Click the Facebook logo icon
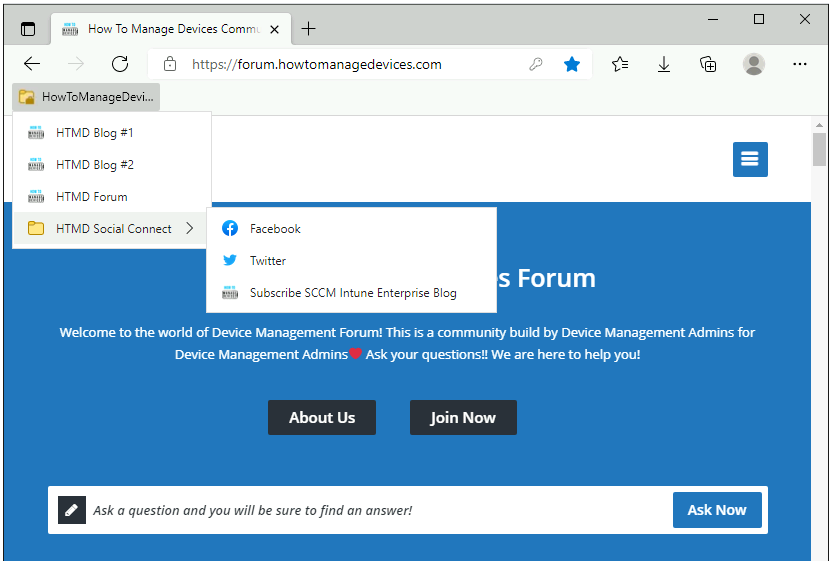The width and height of the screenshot is (833, 561). 230,228
